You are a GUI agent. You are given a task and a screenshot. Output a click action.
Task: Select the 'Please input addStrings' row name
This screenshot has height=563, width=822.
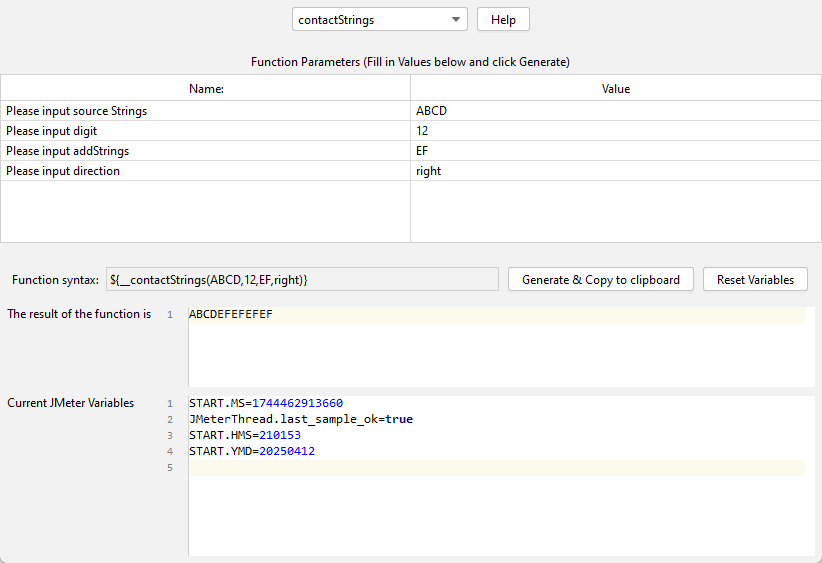pos(68,151)
